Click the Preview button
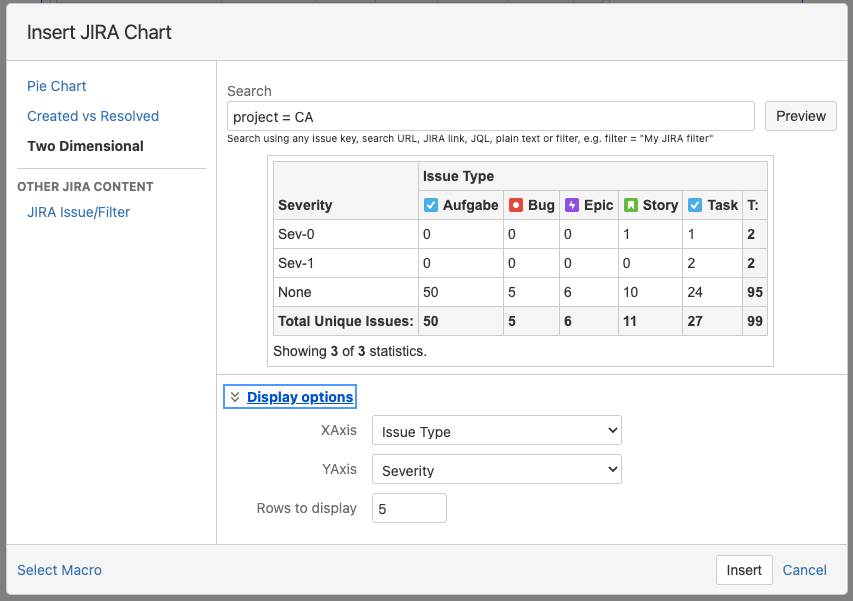This screenshot has width=853, height=601. (800, 116)
